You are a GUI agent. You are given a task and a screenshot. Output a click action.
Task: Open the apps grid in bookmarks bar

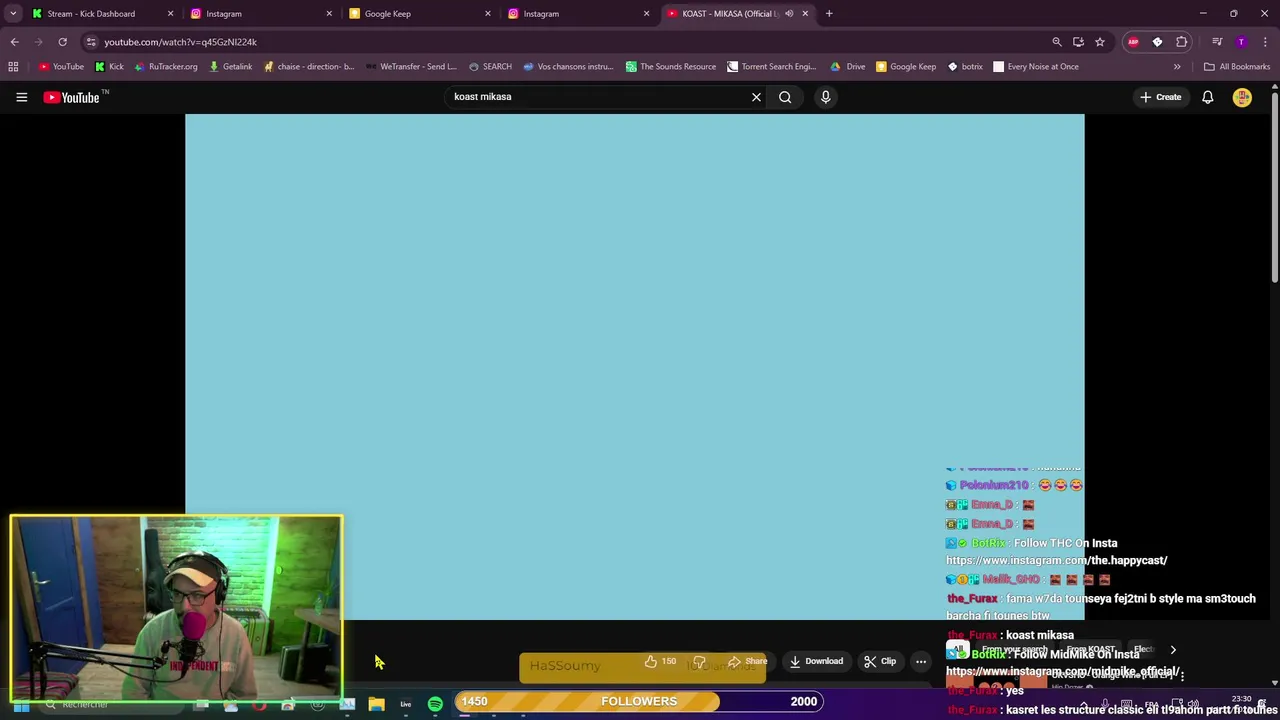point(13,67)
